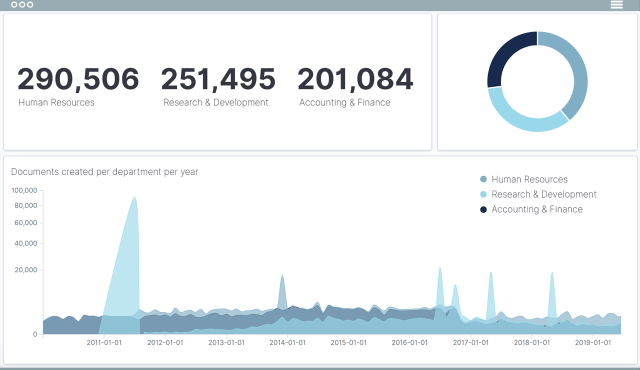
Task: Click the 2016-01-01 axis label
Action: point(409,343)
